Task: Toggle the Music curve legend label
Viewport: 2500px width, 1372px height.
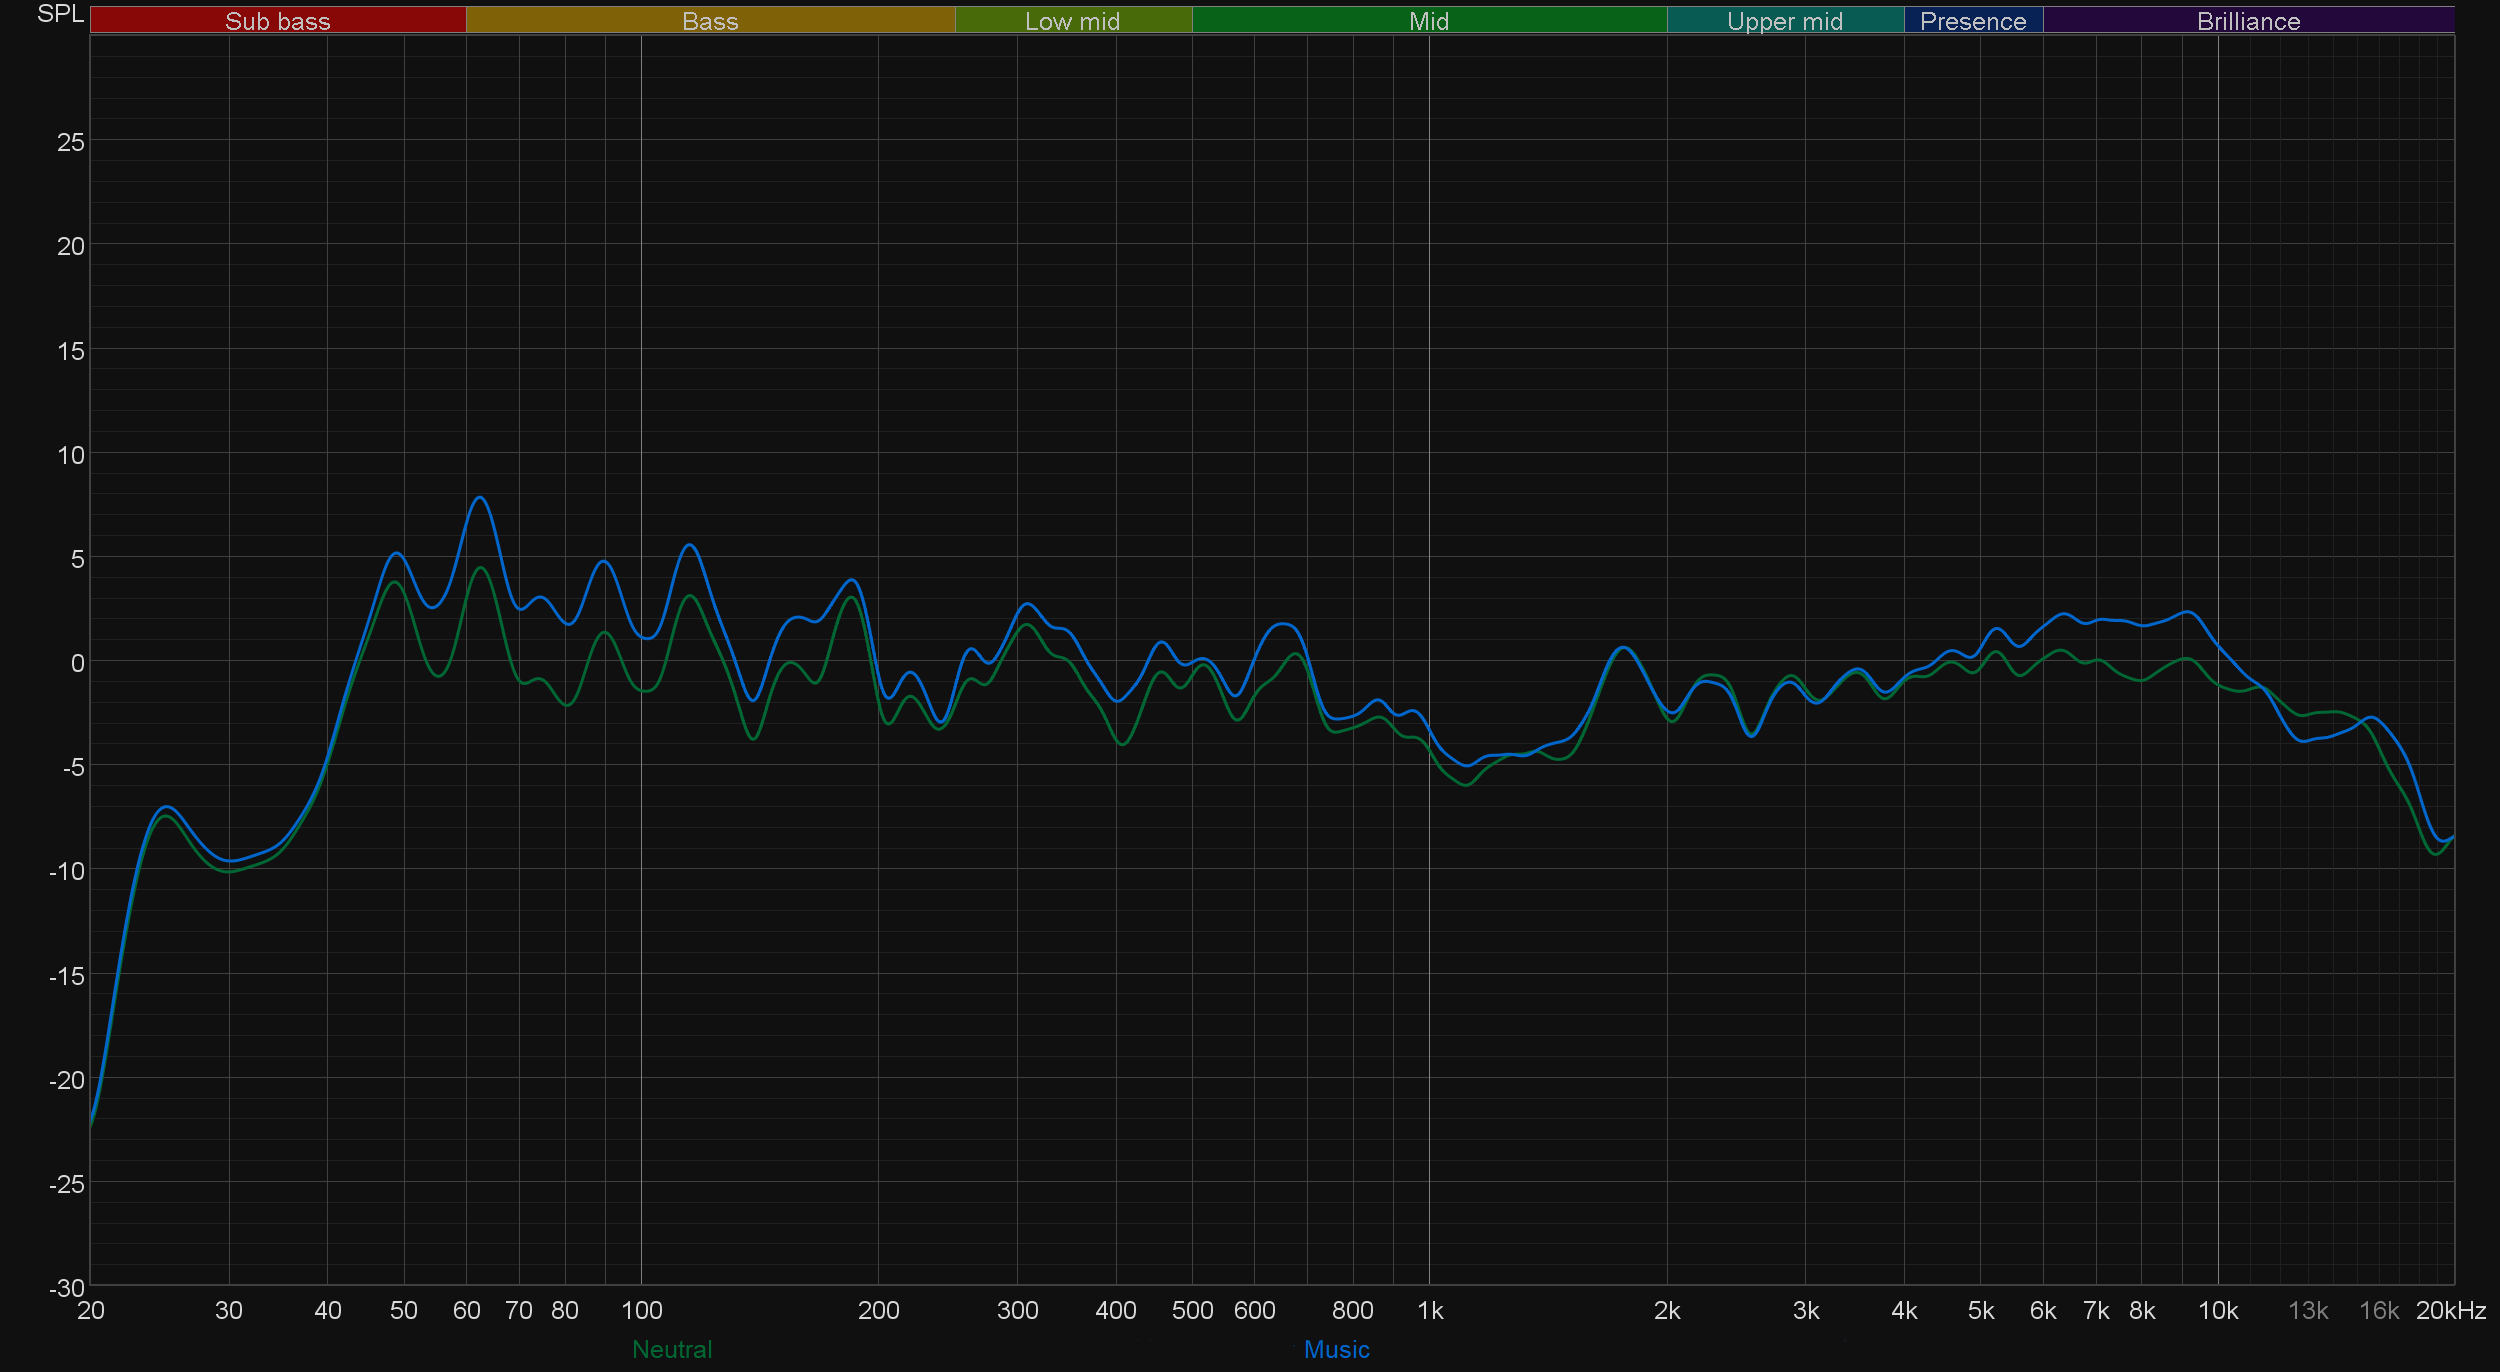Action: (1336, 1349)
